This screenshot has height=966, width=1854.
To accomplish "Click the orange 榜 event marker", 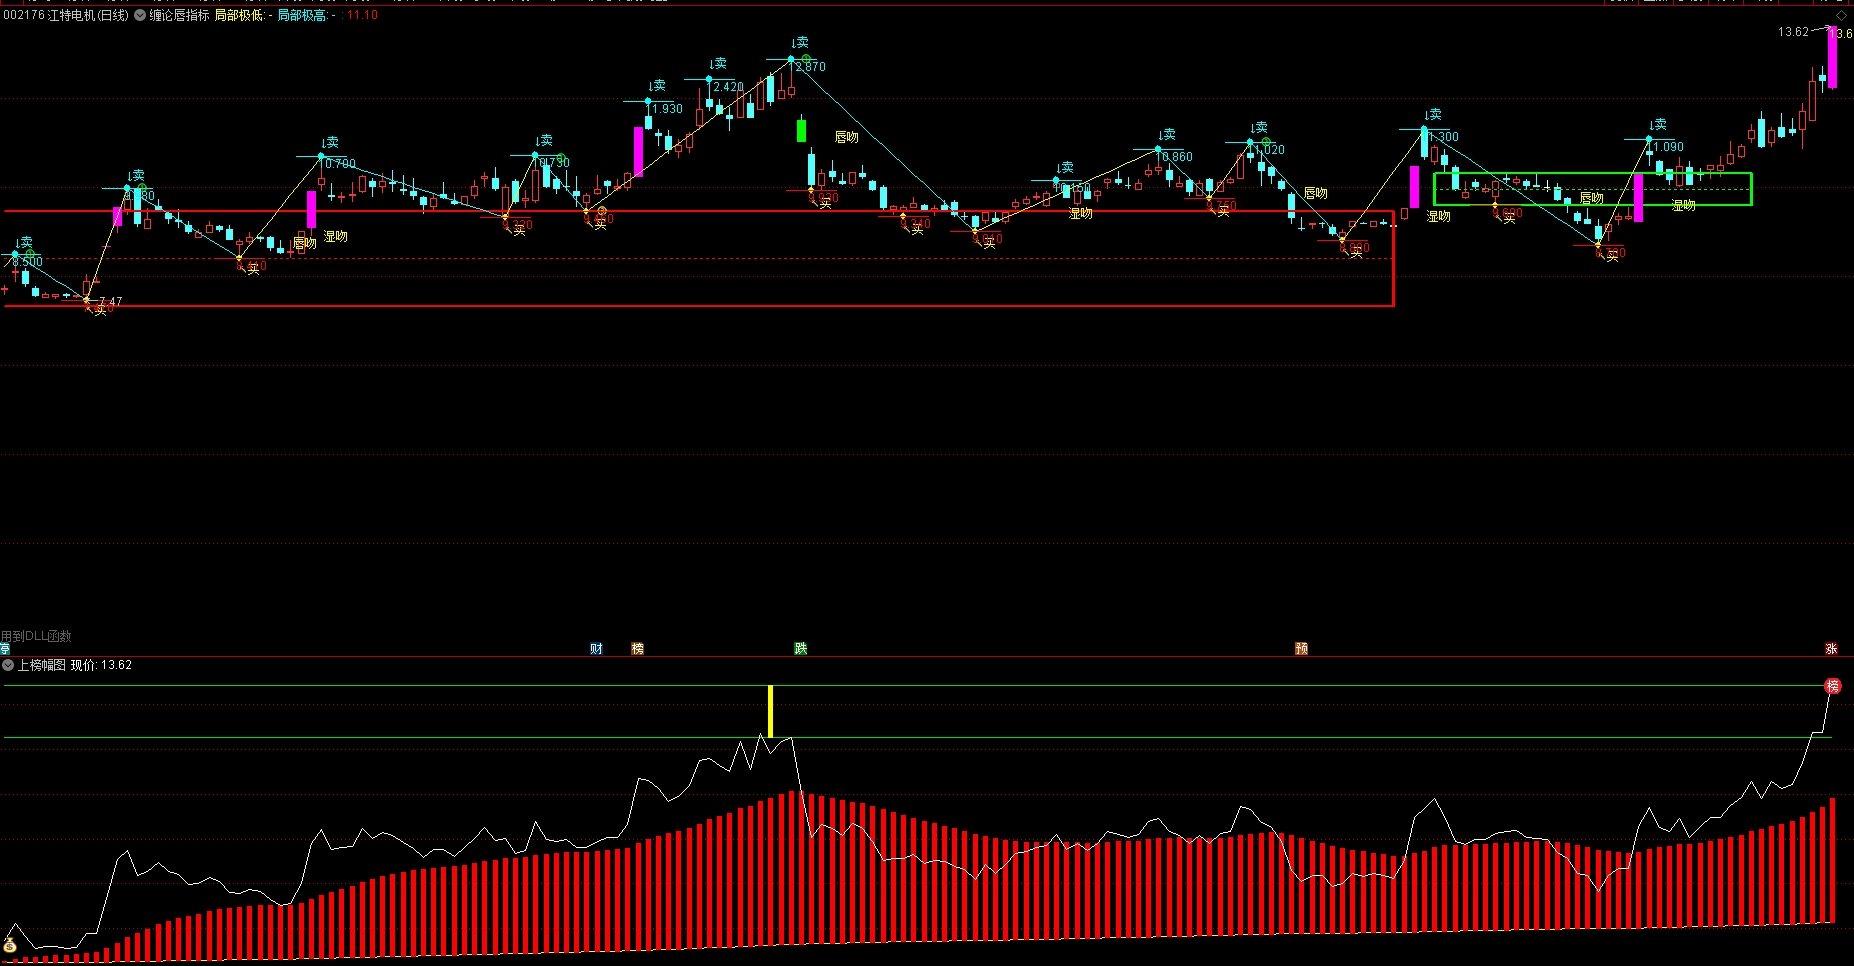I will (638, 649).
